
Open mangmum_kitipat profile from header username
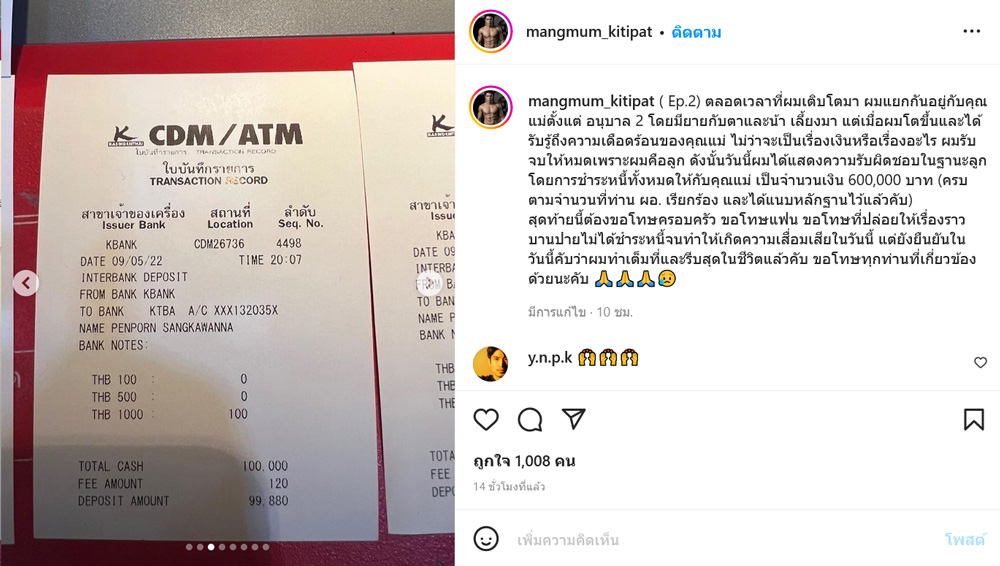[589, 32]
